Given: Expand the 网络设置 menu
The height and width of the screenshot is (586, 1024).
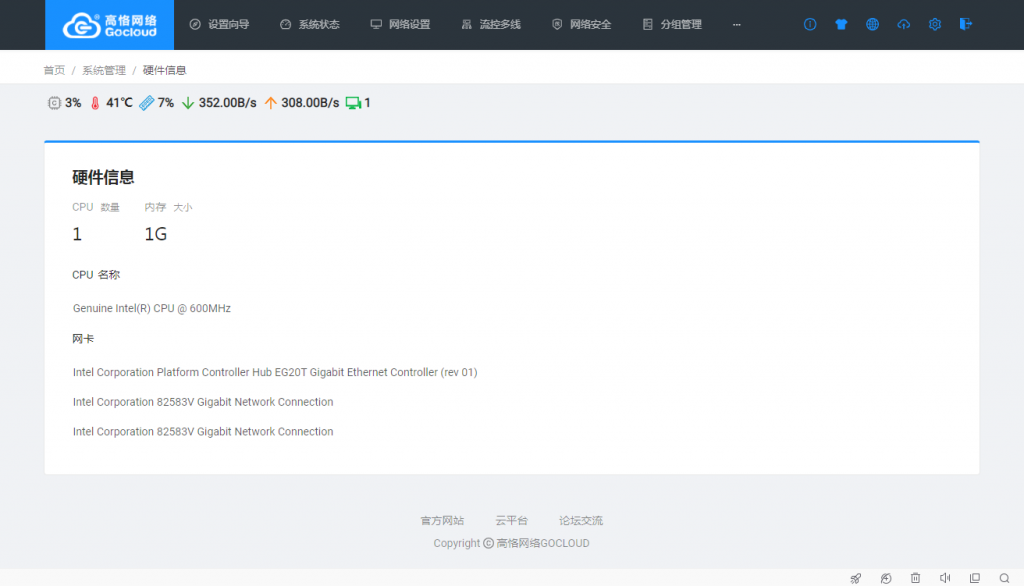Looking at the screenshot, I should (400, 24).
